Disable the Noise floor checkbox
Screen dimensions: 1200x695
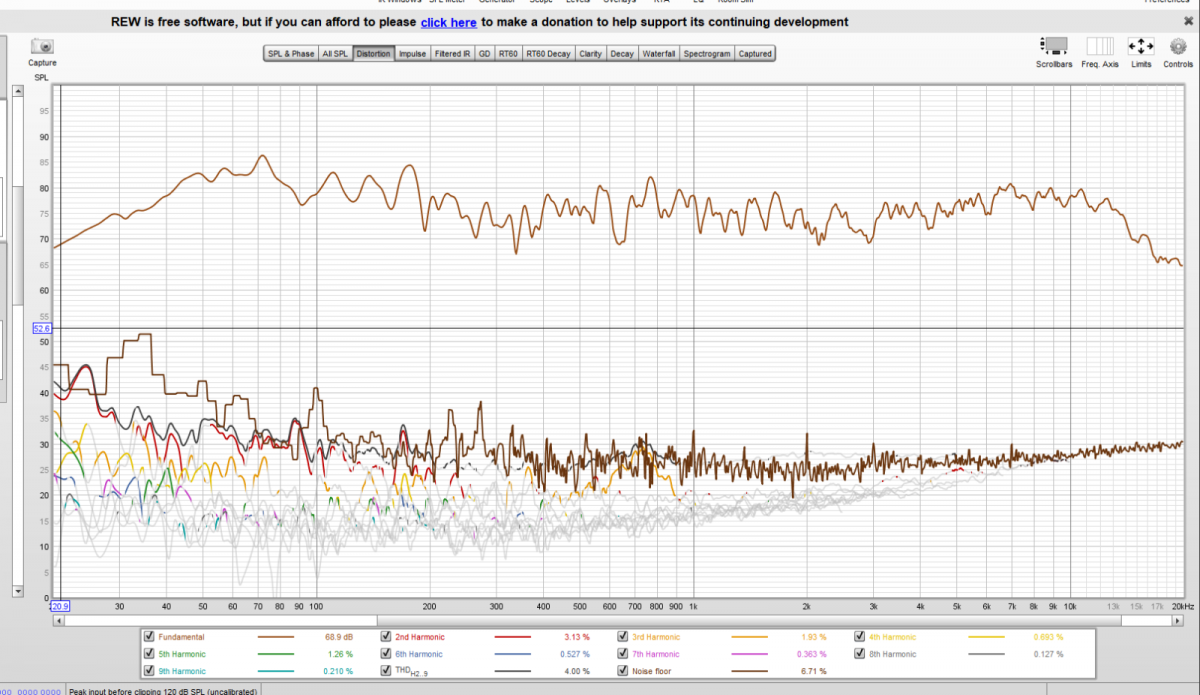(623, 671)
